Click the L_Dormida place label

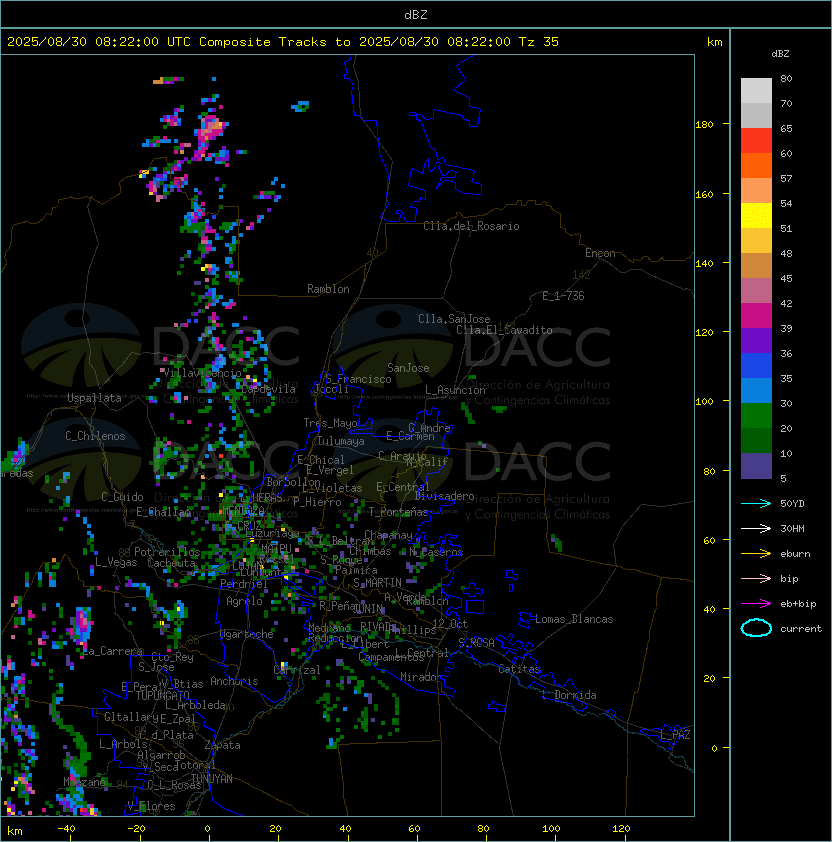569,695
